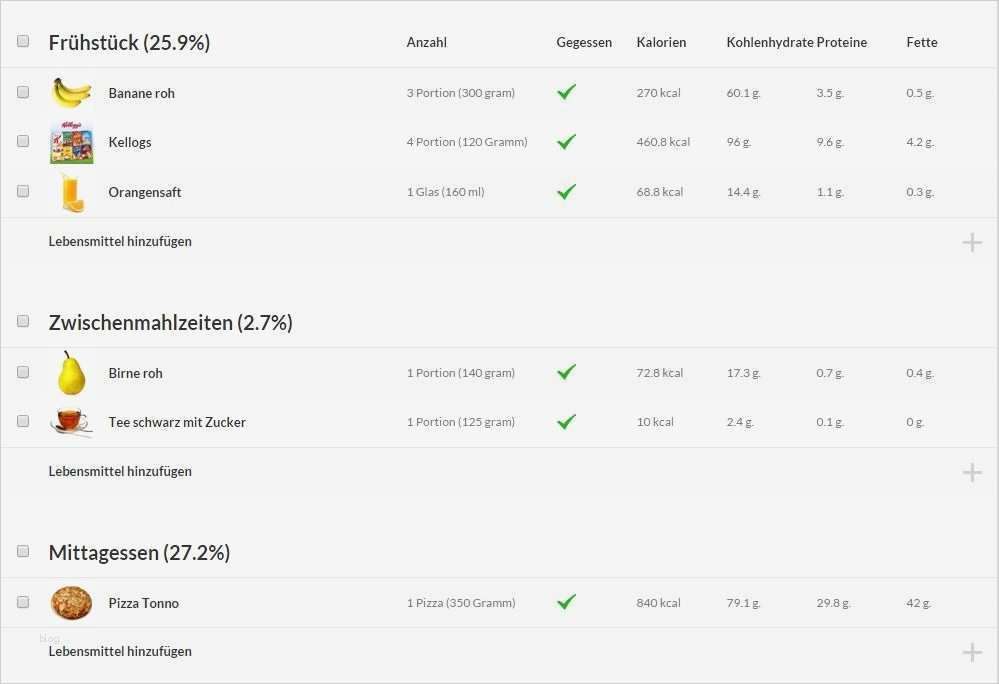This screenshot has width=999, height=684.
Task: Click the Kalorien column header
Action: (661, 42)
